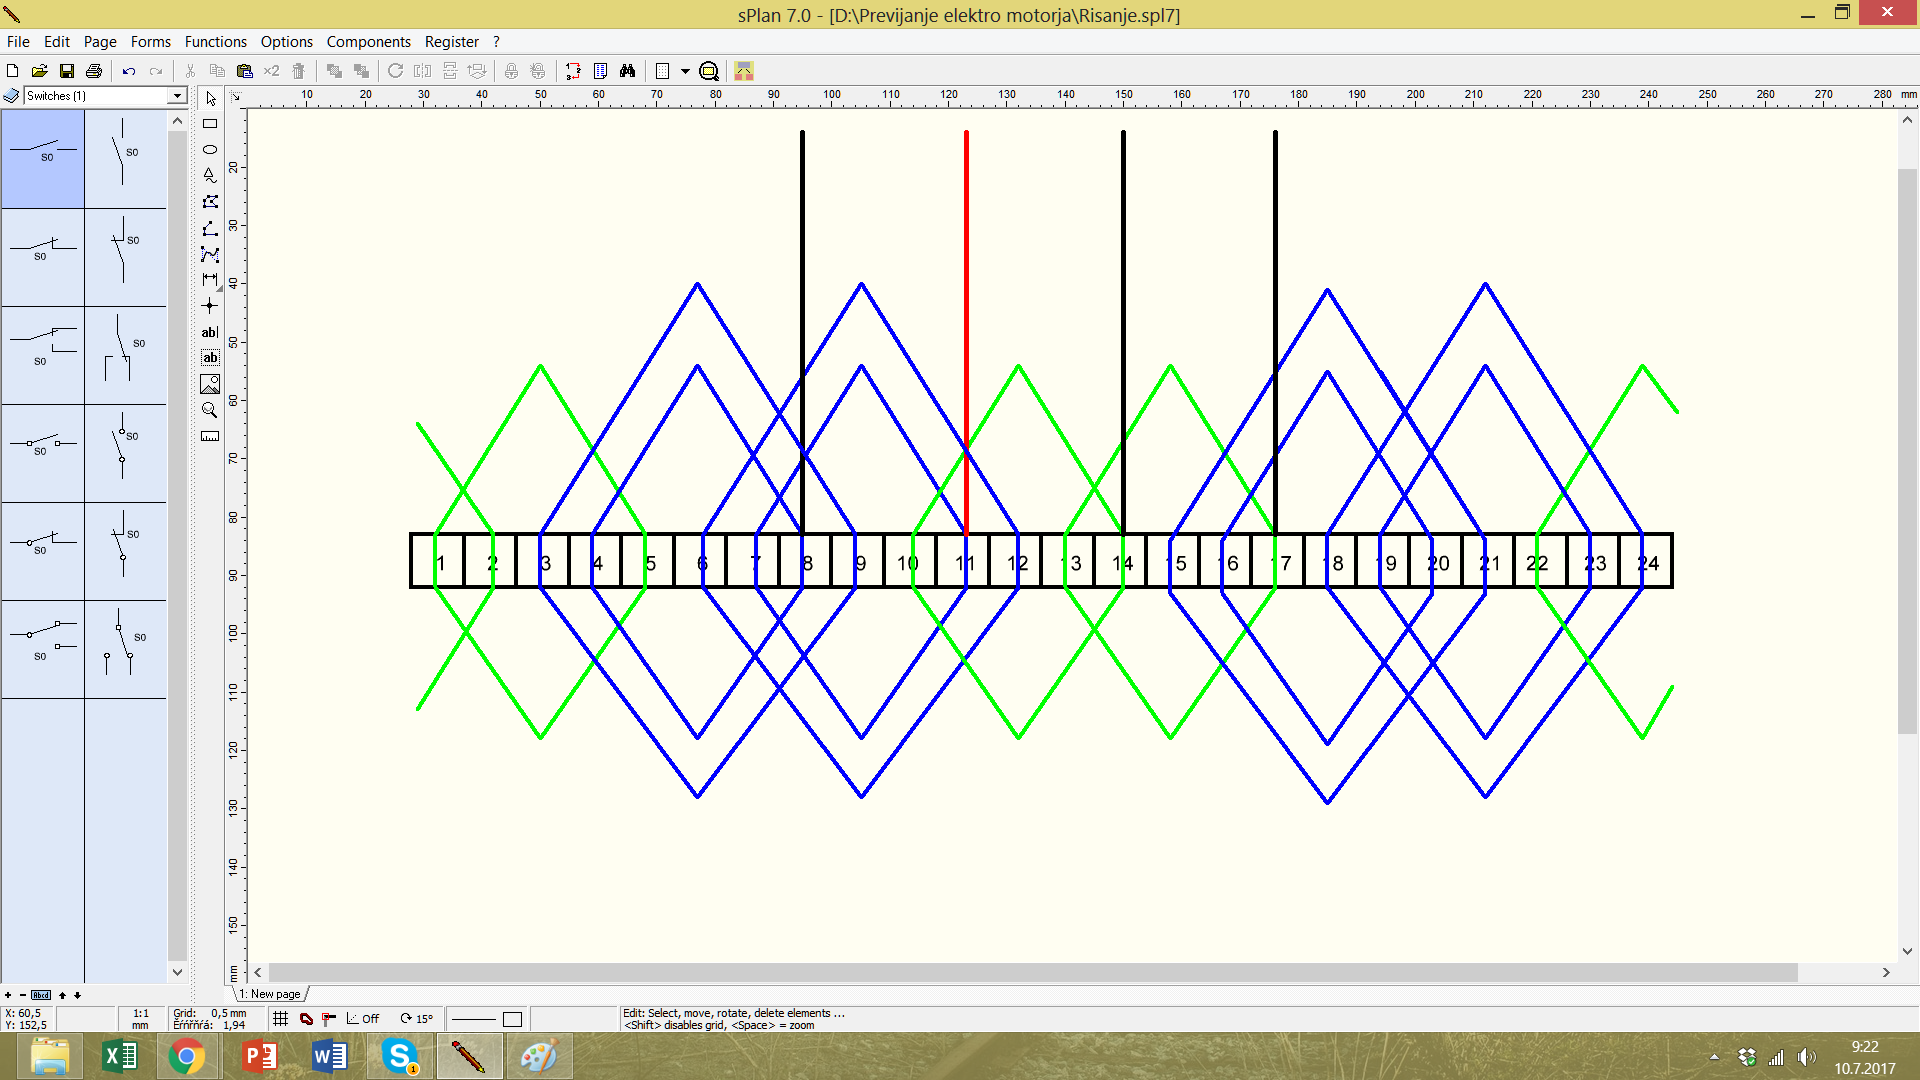Select the image insert tool
The image size is (1920, 1080).
pyautogui.click(x=210, y=384)
